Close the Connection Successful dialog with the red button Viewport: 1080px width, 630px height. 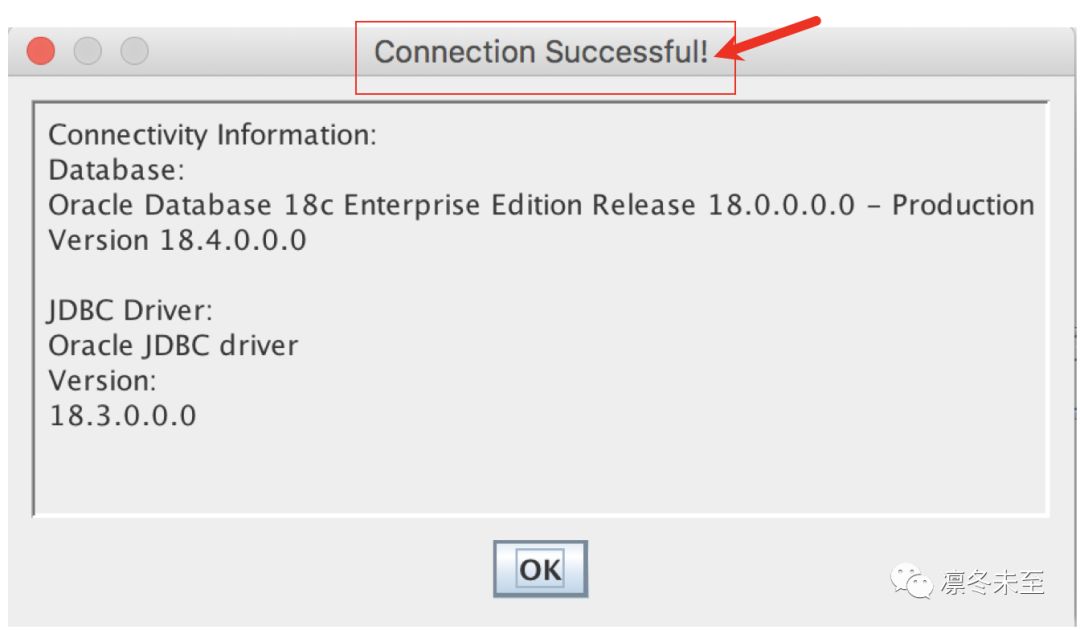pos(41,51)
